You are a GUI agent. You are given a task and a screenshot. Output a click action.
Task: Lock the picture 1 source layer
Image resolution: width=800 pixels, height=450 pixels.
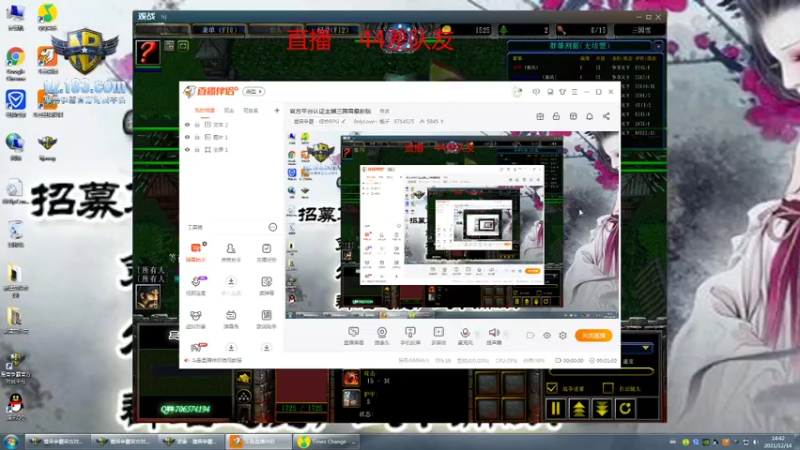(197, 137)
